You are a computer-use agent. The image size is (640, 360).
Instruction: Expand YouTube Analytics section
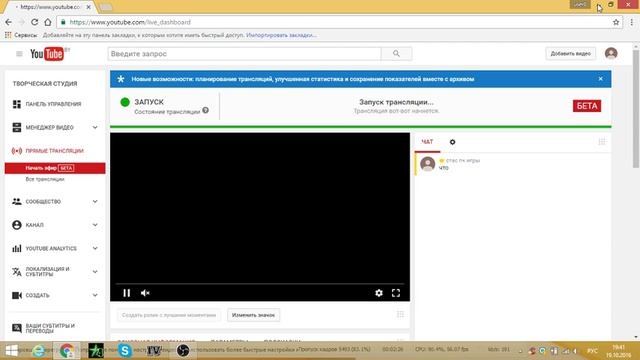pos(95,248)
